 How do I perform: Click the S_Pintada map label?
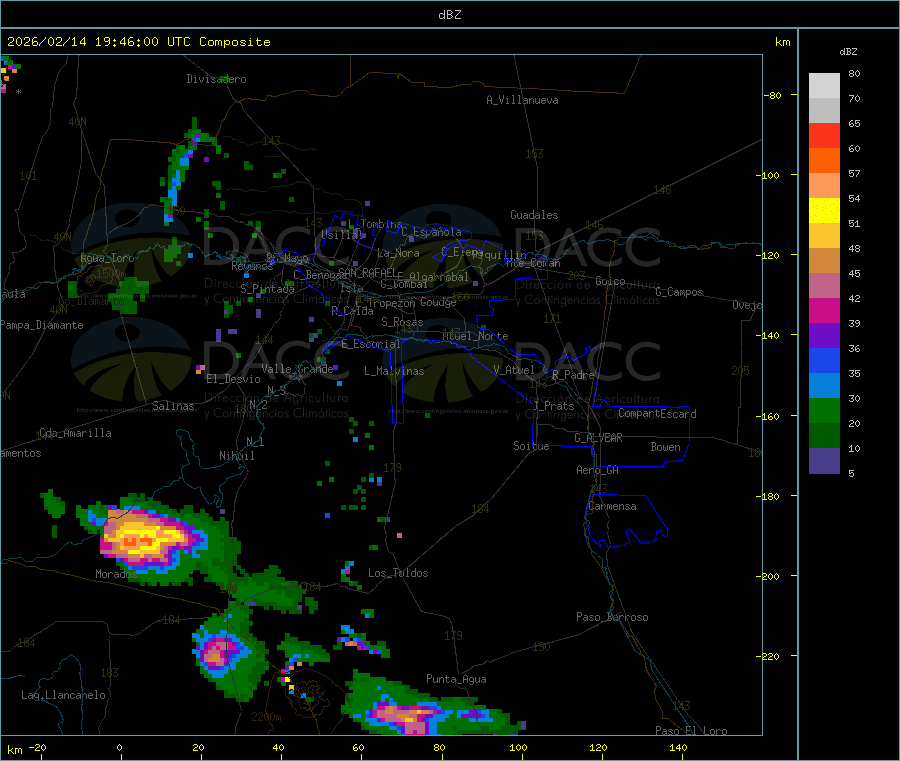coord(267,289)
